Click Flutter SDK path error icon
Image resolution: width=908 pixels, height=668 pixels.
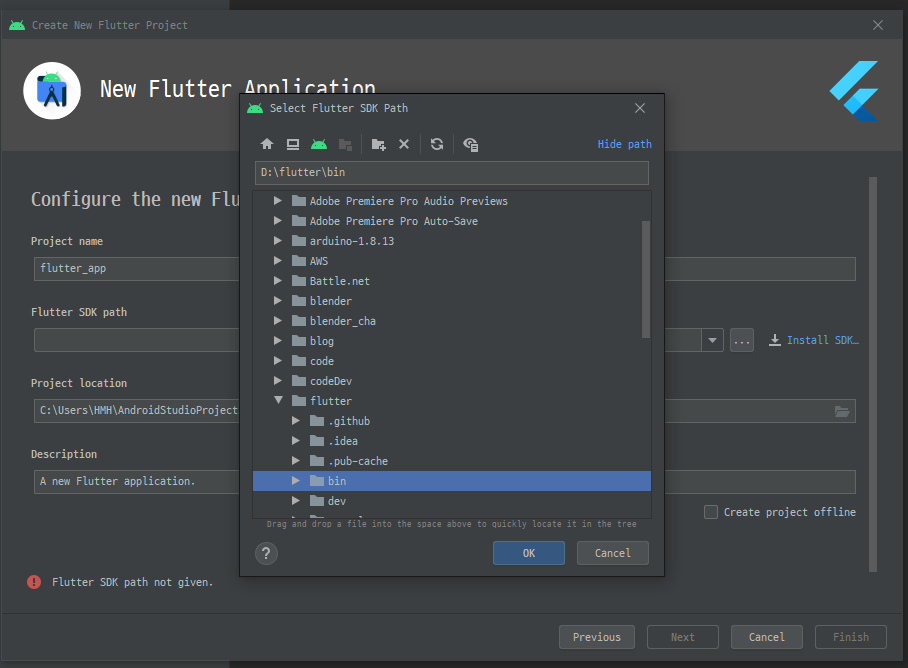coord(34,582)
